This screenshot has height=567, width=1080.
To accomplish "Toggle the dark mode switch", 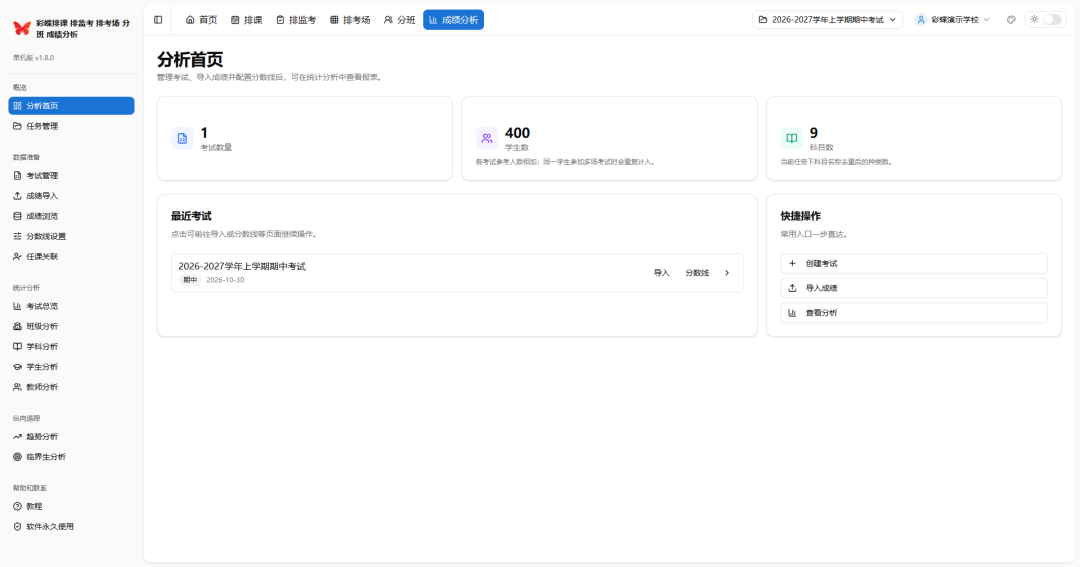I will coord(1052,20).
